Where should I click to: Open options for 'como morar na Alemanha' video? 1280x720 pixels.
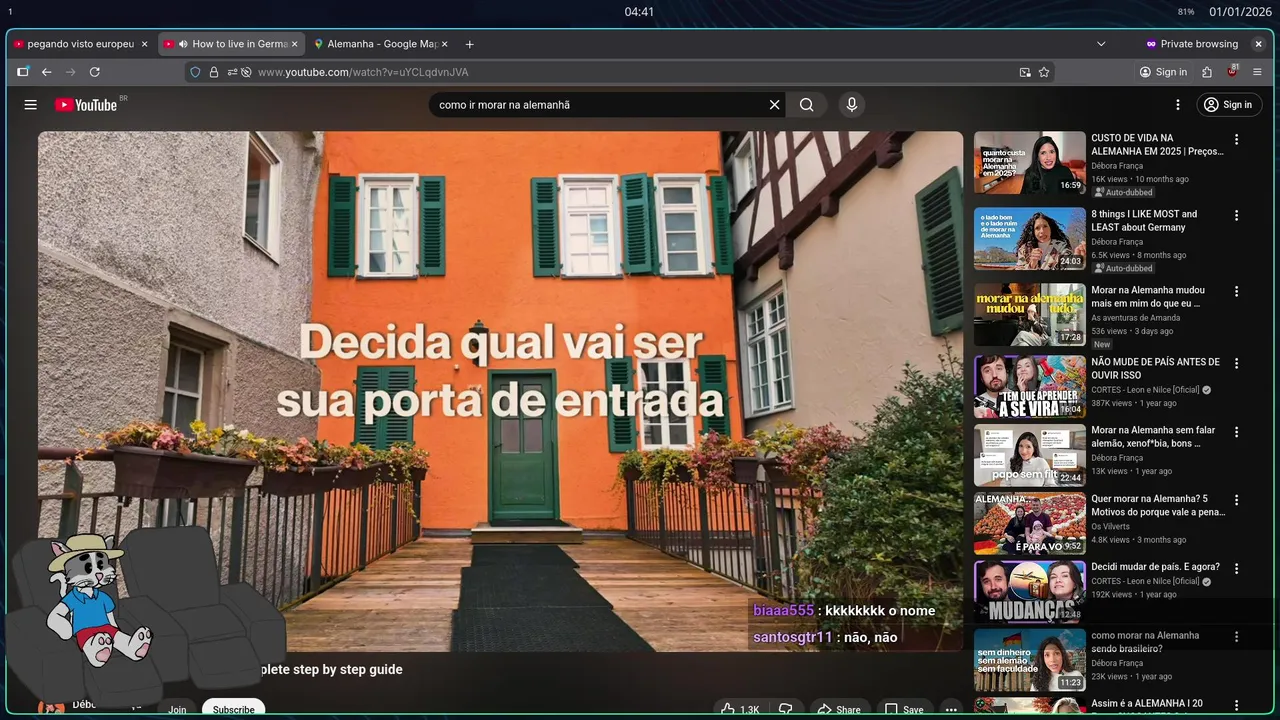(x=1236, y=637)
